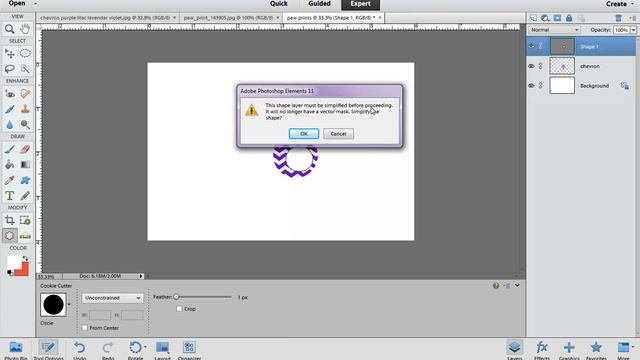This screenshot has height=360, width=640.
Task: Select the Smart Brush tool
Action: [9, 109]
